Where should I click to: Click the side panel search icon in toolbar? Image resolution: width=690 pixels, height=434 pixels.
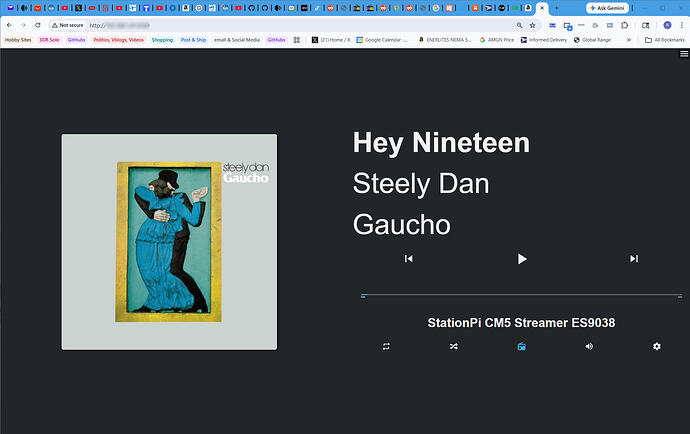click(x=646, y=26)
